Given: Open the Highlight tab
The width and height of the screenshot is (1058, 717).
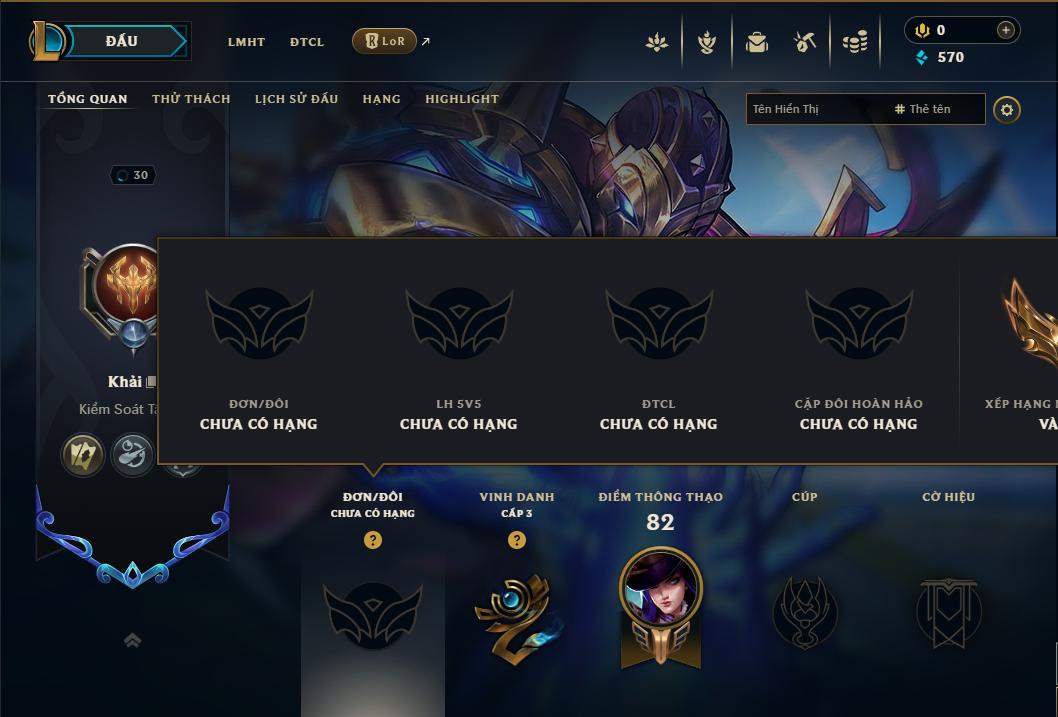Looking at the screenshot, I should [x=462, y=99].
